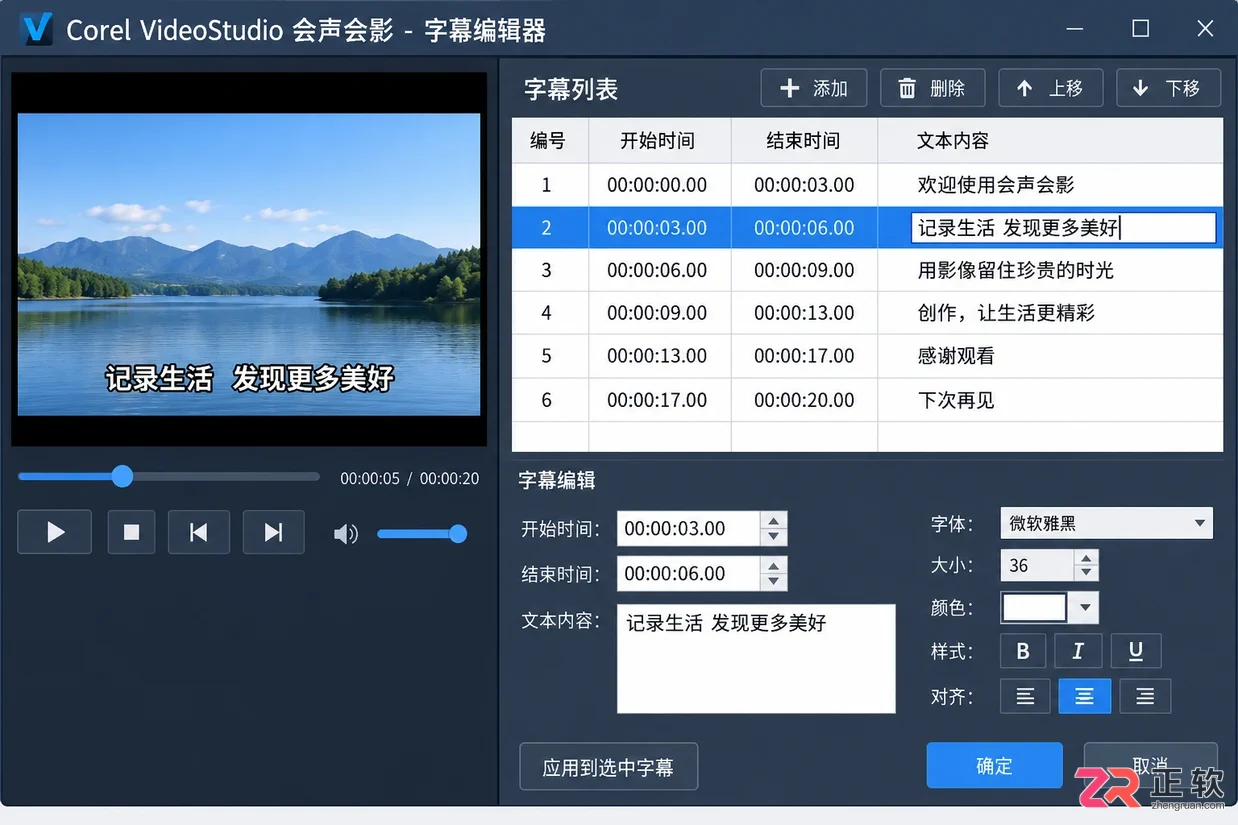Decrease font size with down arrow
The height and width of the screenshot is (825, 1238).
[x=1086, y=573]
